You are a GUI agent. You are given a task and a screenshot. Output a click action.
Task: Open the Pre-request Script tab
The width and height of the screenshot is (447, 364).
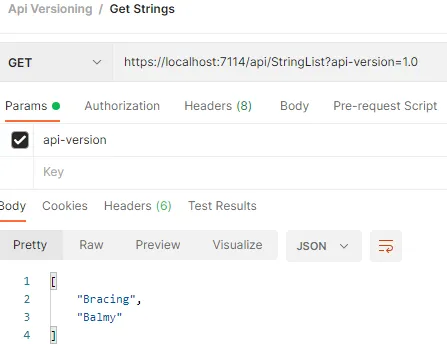coord(385,106)
